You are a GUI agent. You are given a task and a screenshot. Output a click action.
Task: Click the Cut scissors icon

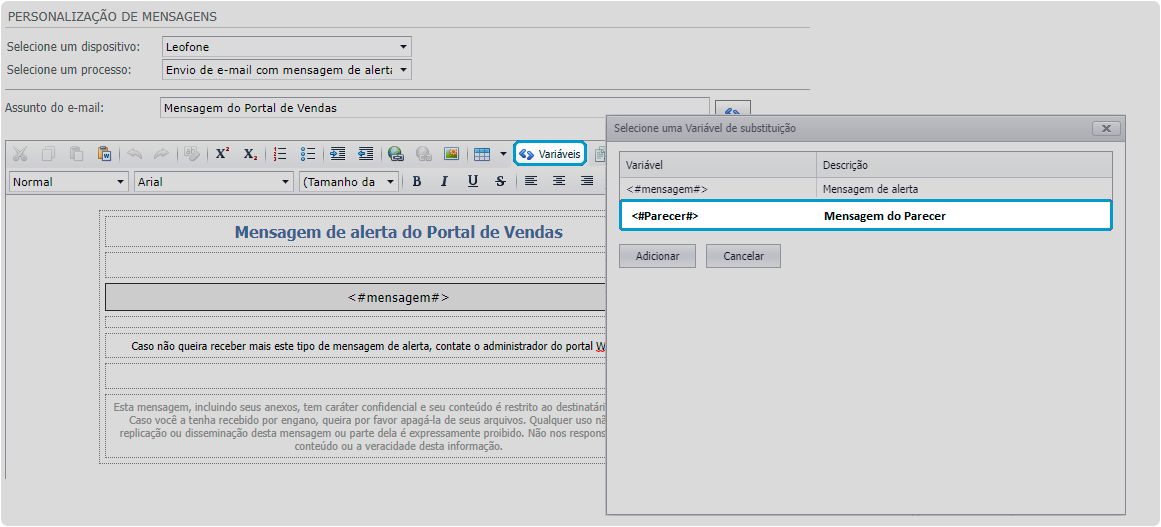(20, 154)
